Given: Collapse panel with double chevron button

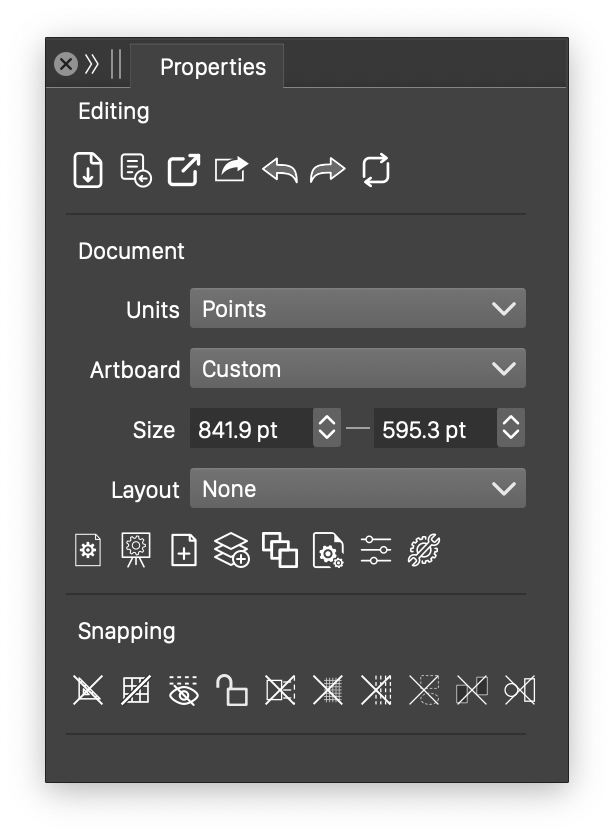Looking at the screenshot, I should pyautogui.click(x=92, y=65).
